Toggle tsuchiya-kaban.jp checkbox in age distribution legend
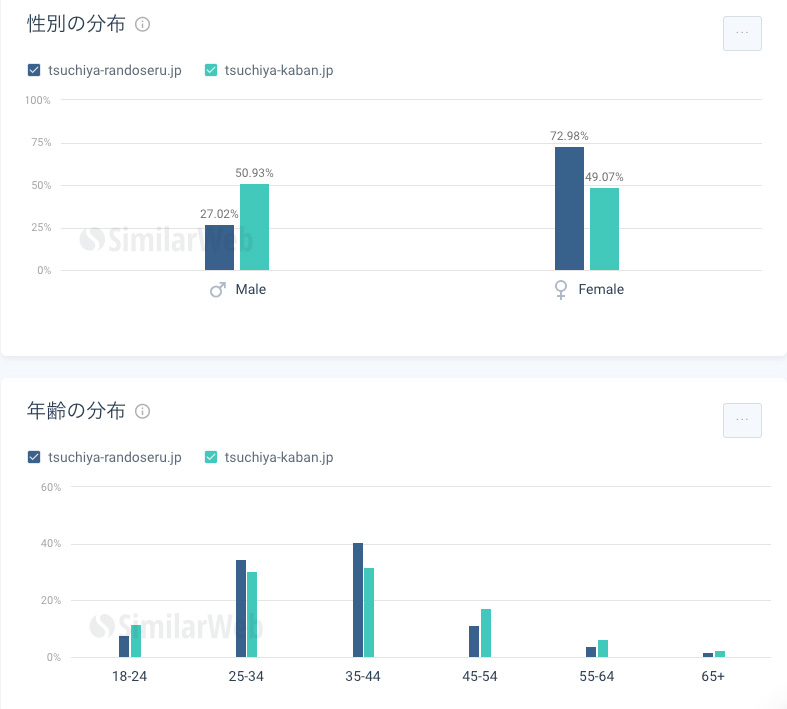This screenshot has width=787, height=709. coord(211,457)
